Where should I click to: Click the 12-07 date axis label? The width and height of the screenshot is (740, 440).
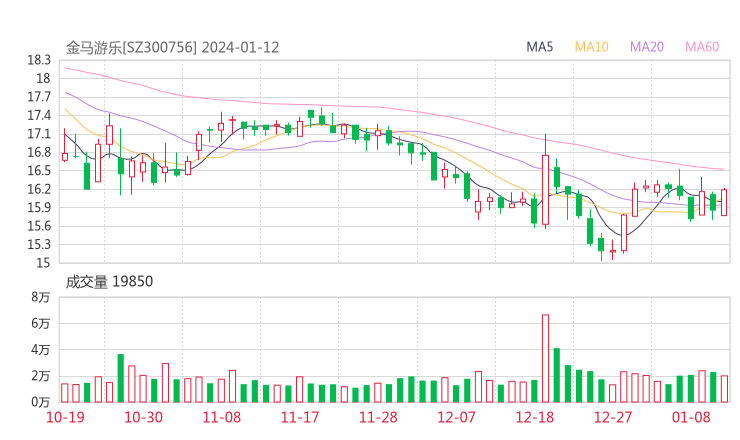(456, 417)
